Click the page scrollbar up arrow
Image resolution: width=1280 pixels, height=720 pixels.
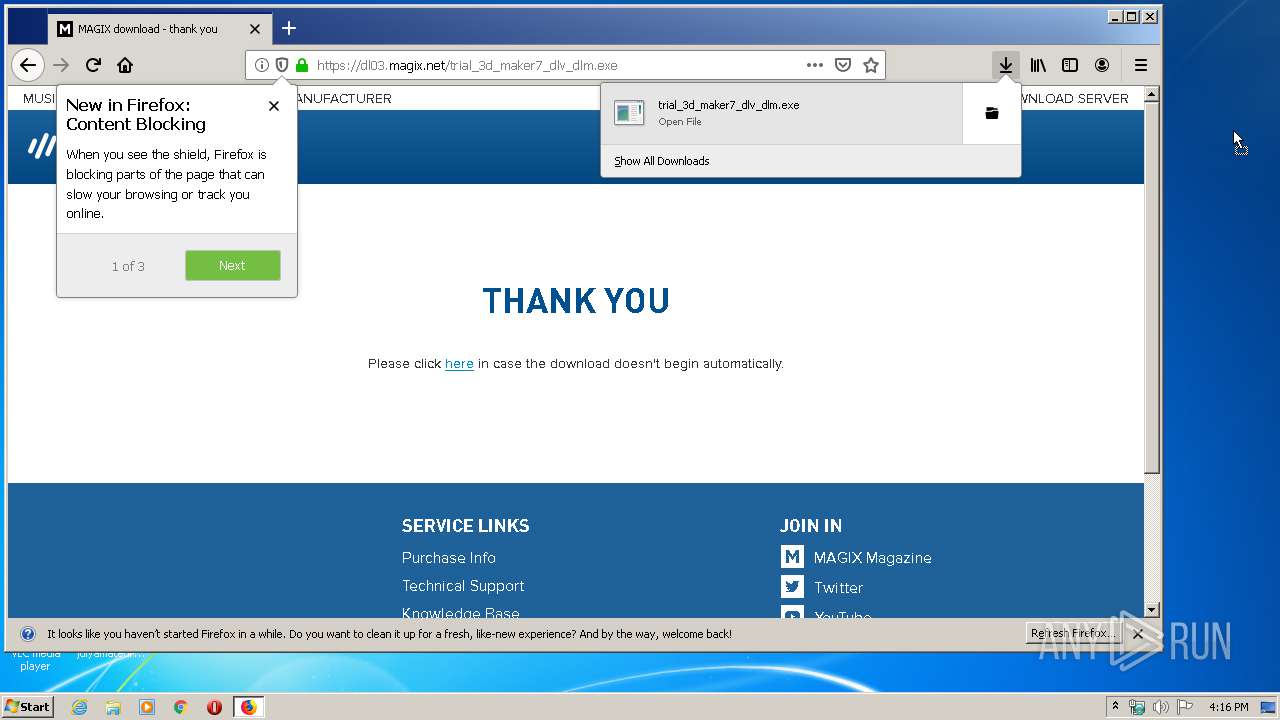coord(1152,94)
